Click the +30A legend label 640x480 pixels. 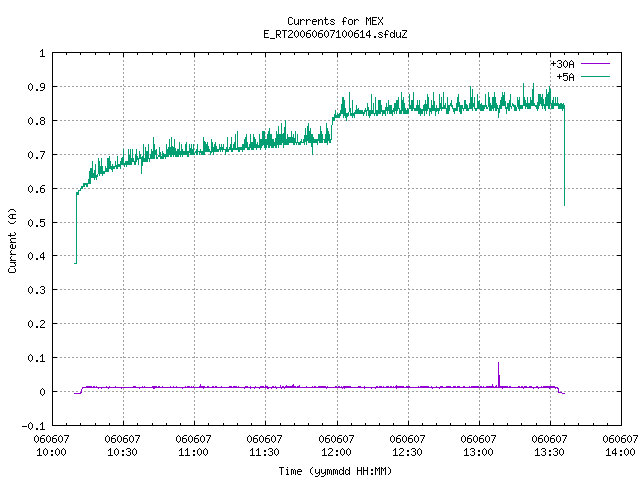click(562, 64)
